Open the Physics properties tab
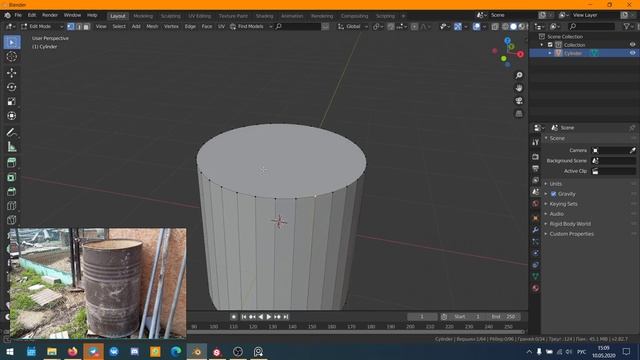Image resolution: width=640 pixels, height=360 pixels. 536,253
